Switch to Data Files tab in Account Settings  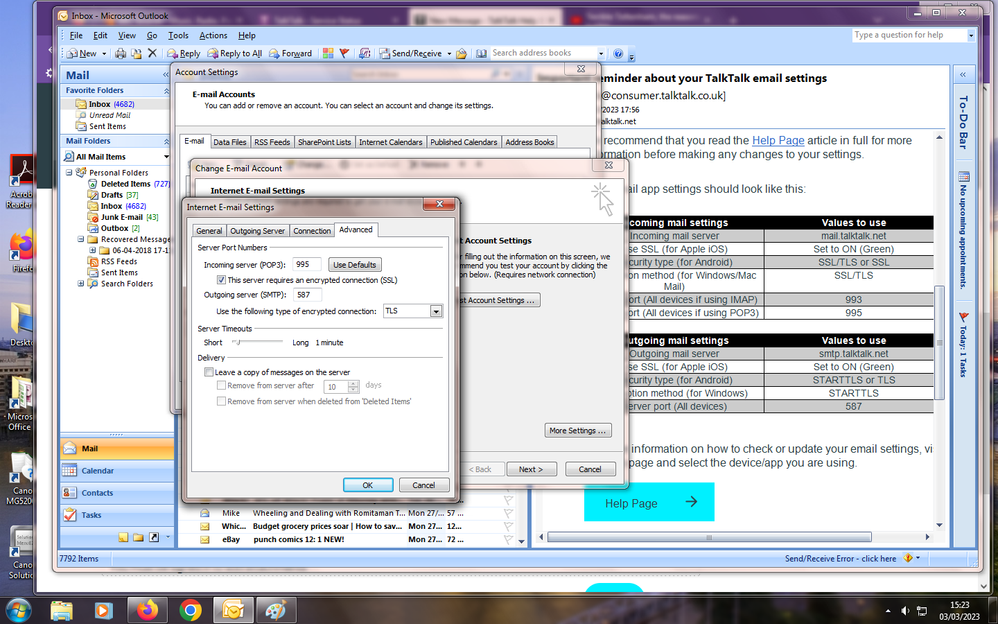[x=230, y=142]
